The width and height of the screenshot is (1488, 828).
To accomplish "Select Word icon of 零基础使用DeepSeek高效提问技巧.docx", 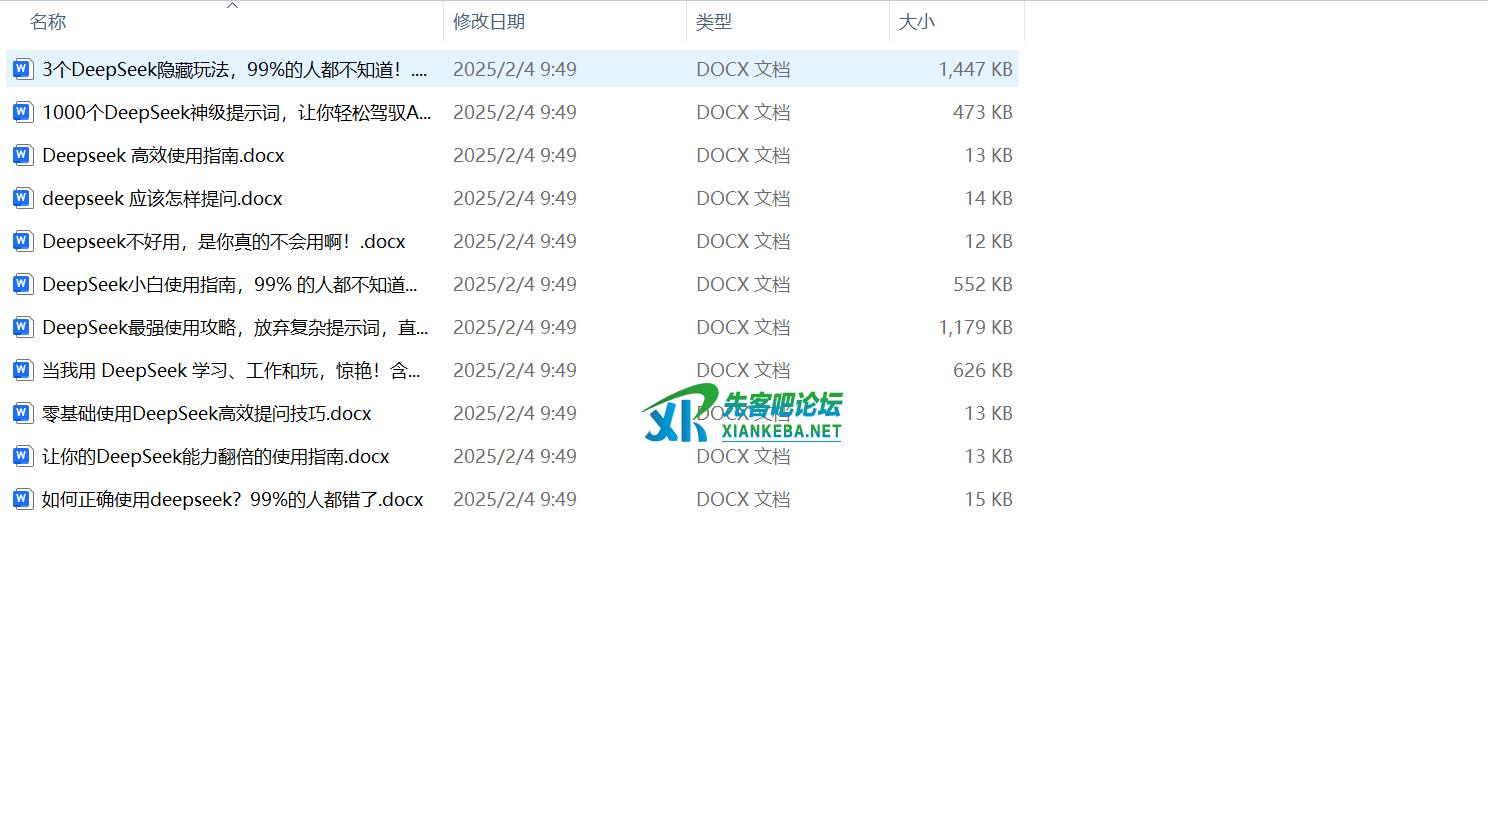I will click(22, 413).
